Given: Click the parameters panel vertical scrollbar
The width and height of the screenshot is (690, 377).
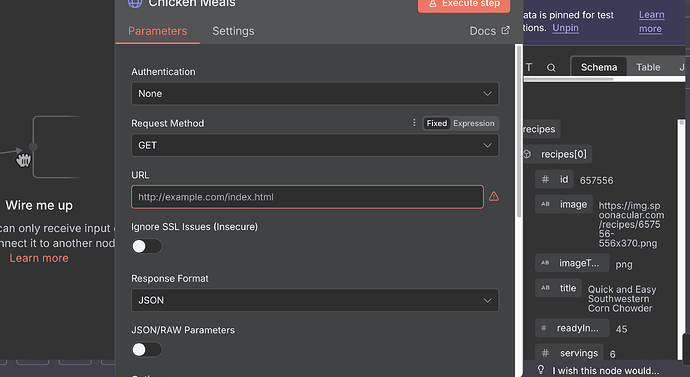Looking at the screenshot, I should [519, 131].
